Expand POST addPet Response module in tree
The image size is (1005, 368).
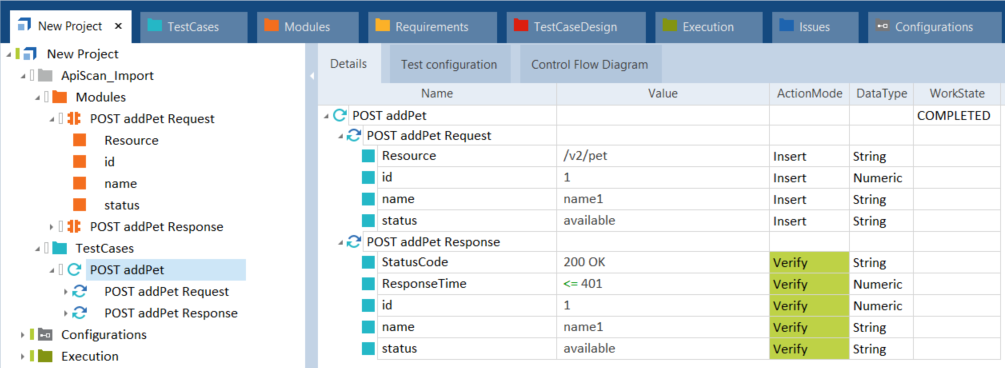52,227
